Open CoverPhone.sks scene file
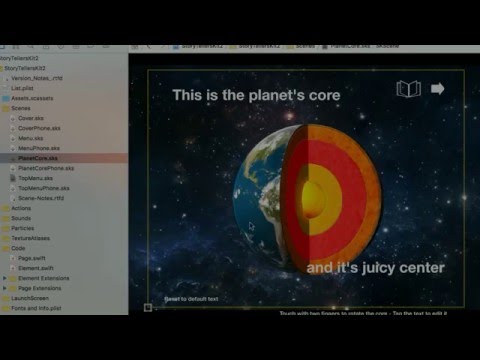Image resolution: width=480 pixels, height=360 pixels. point(39,128)
